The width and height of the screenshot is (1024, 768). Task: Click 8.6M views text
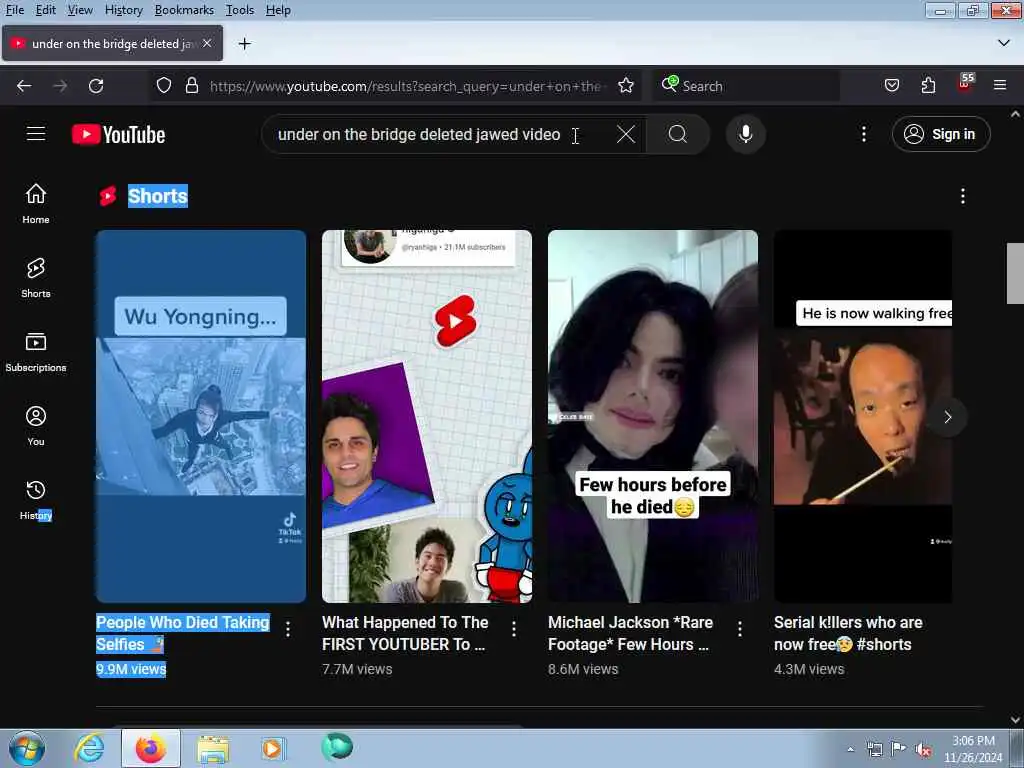pos(583,669)
